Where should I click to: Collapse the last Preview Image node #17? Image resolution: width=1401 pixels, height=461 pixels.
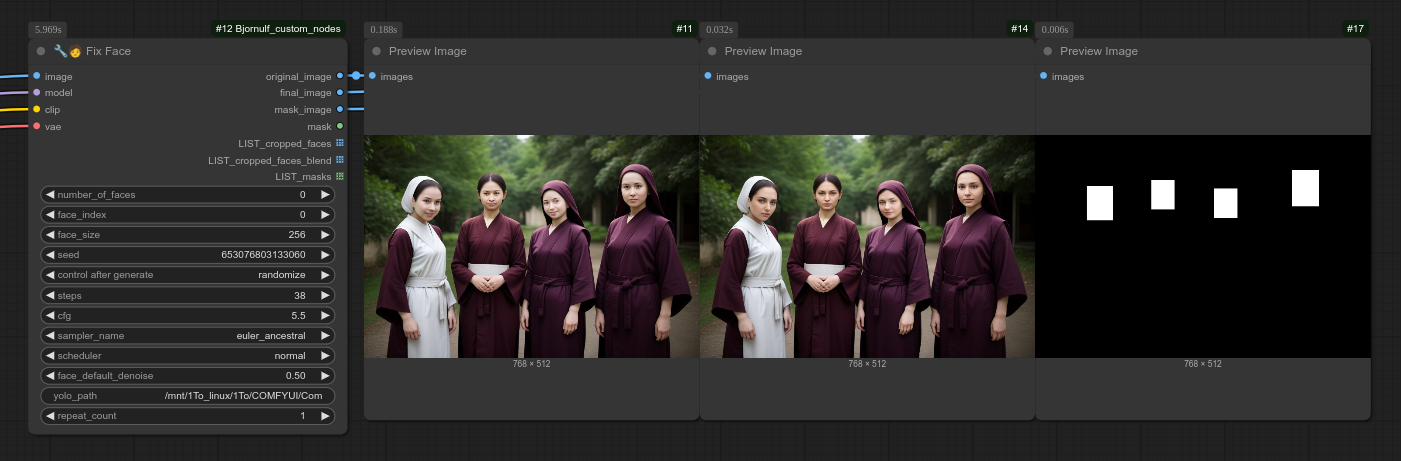[1048, 51]
